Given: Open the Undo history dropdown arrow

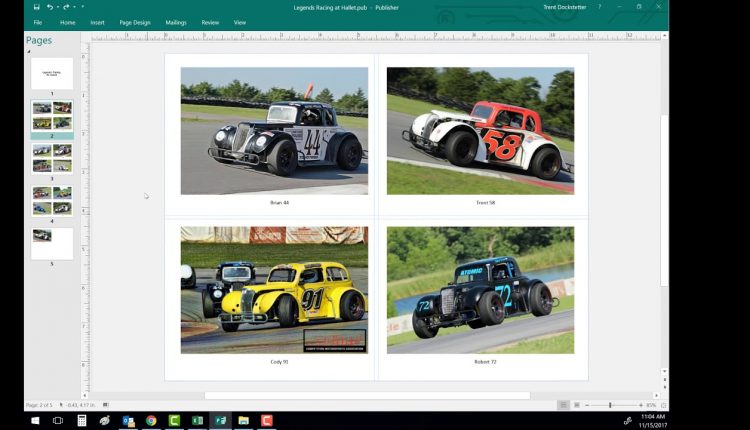Looking at the screenshot, I should click(x=57, y=7).
